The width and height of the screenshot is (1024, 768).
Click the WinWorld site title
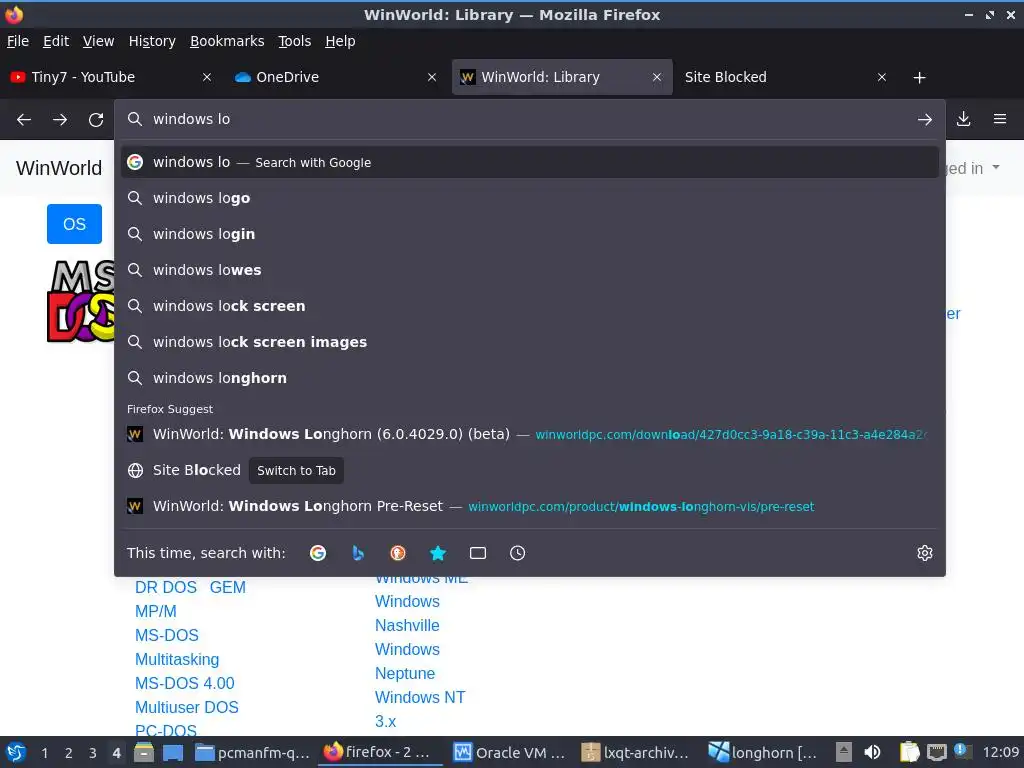point(59,168)
